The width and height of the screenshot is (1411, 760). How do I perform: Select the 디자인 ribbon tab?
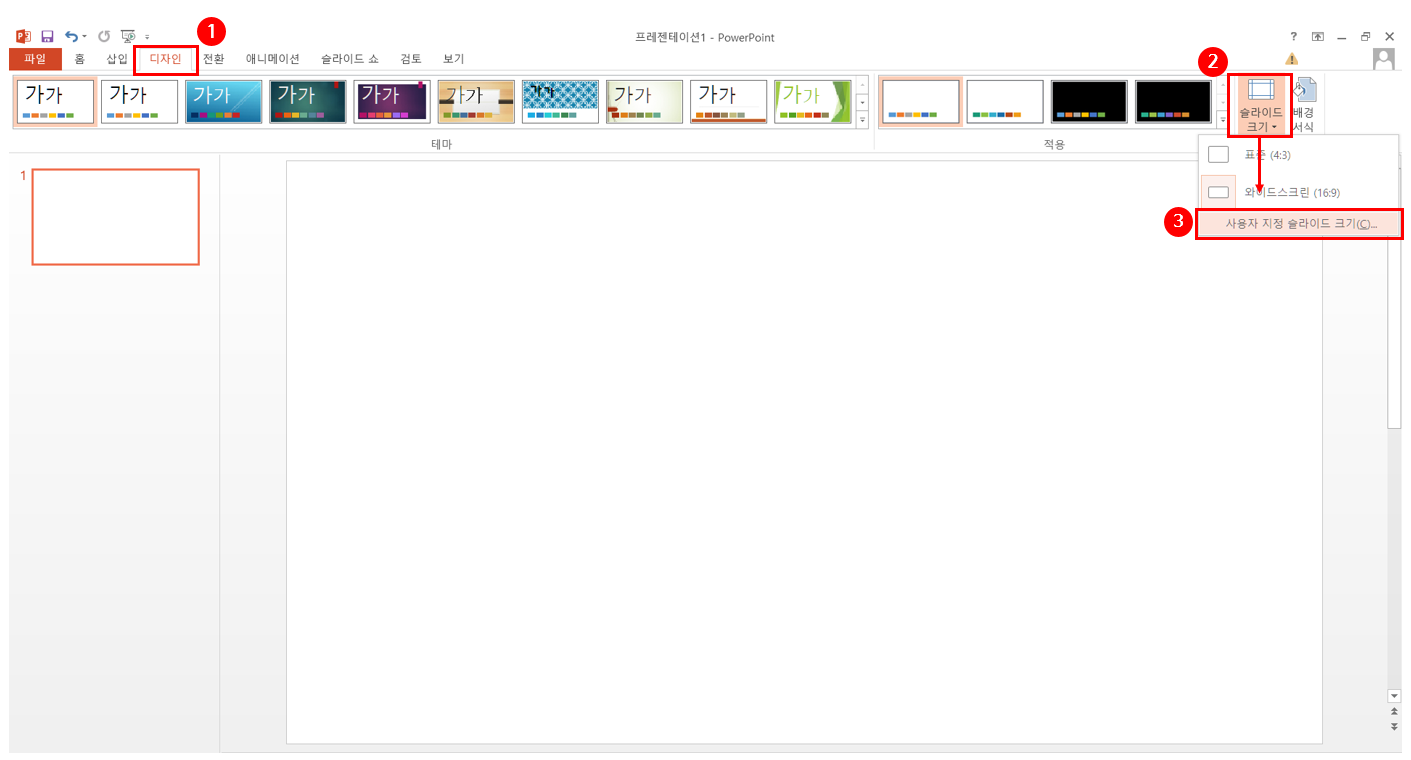pos(165,59)
